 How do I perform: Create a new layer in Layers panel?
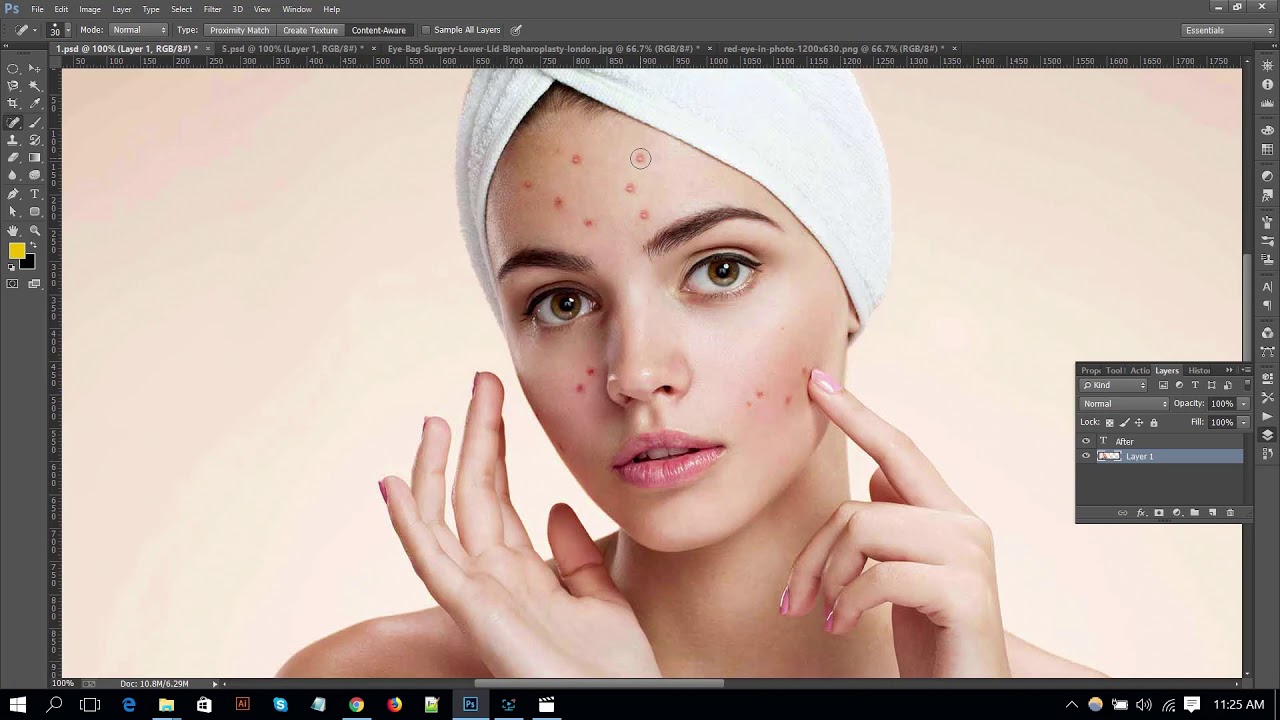1212,513
